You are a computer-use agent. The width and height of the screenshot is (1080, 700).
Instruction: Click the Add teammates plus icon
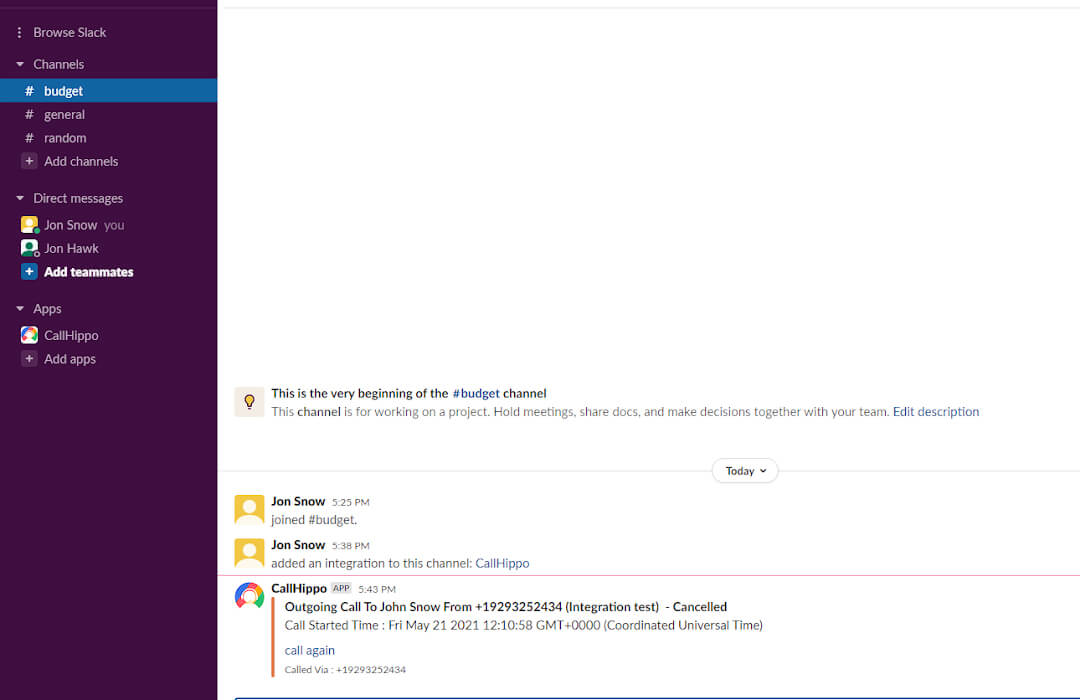(x=29, y=271)
